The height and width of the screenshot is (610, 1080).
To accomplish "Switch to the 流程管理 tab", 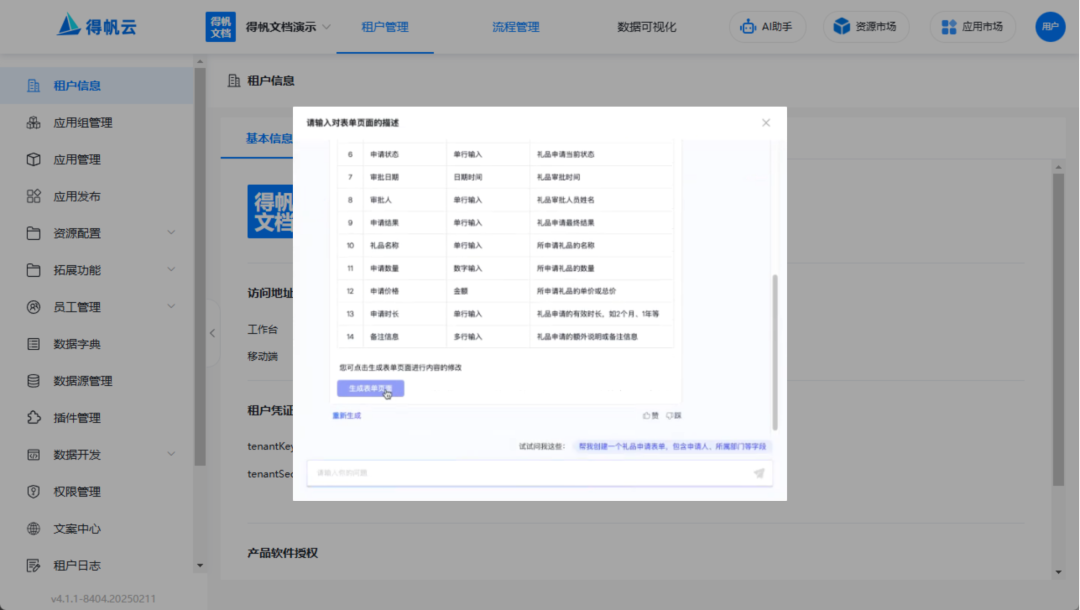I will pyautogui.click(x=514, y=27).
